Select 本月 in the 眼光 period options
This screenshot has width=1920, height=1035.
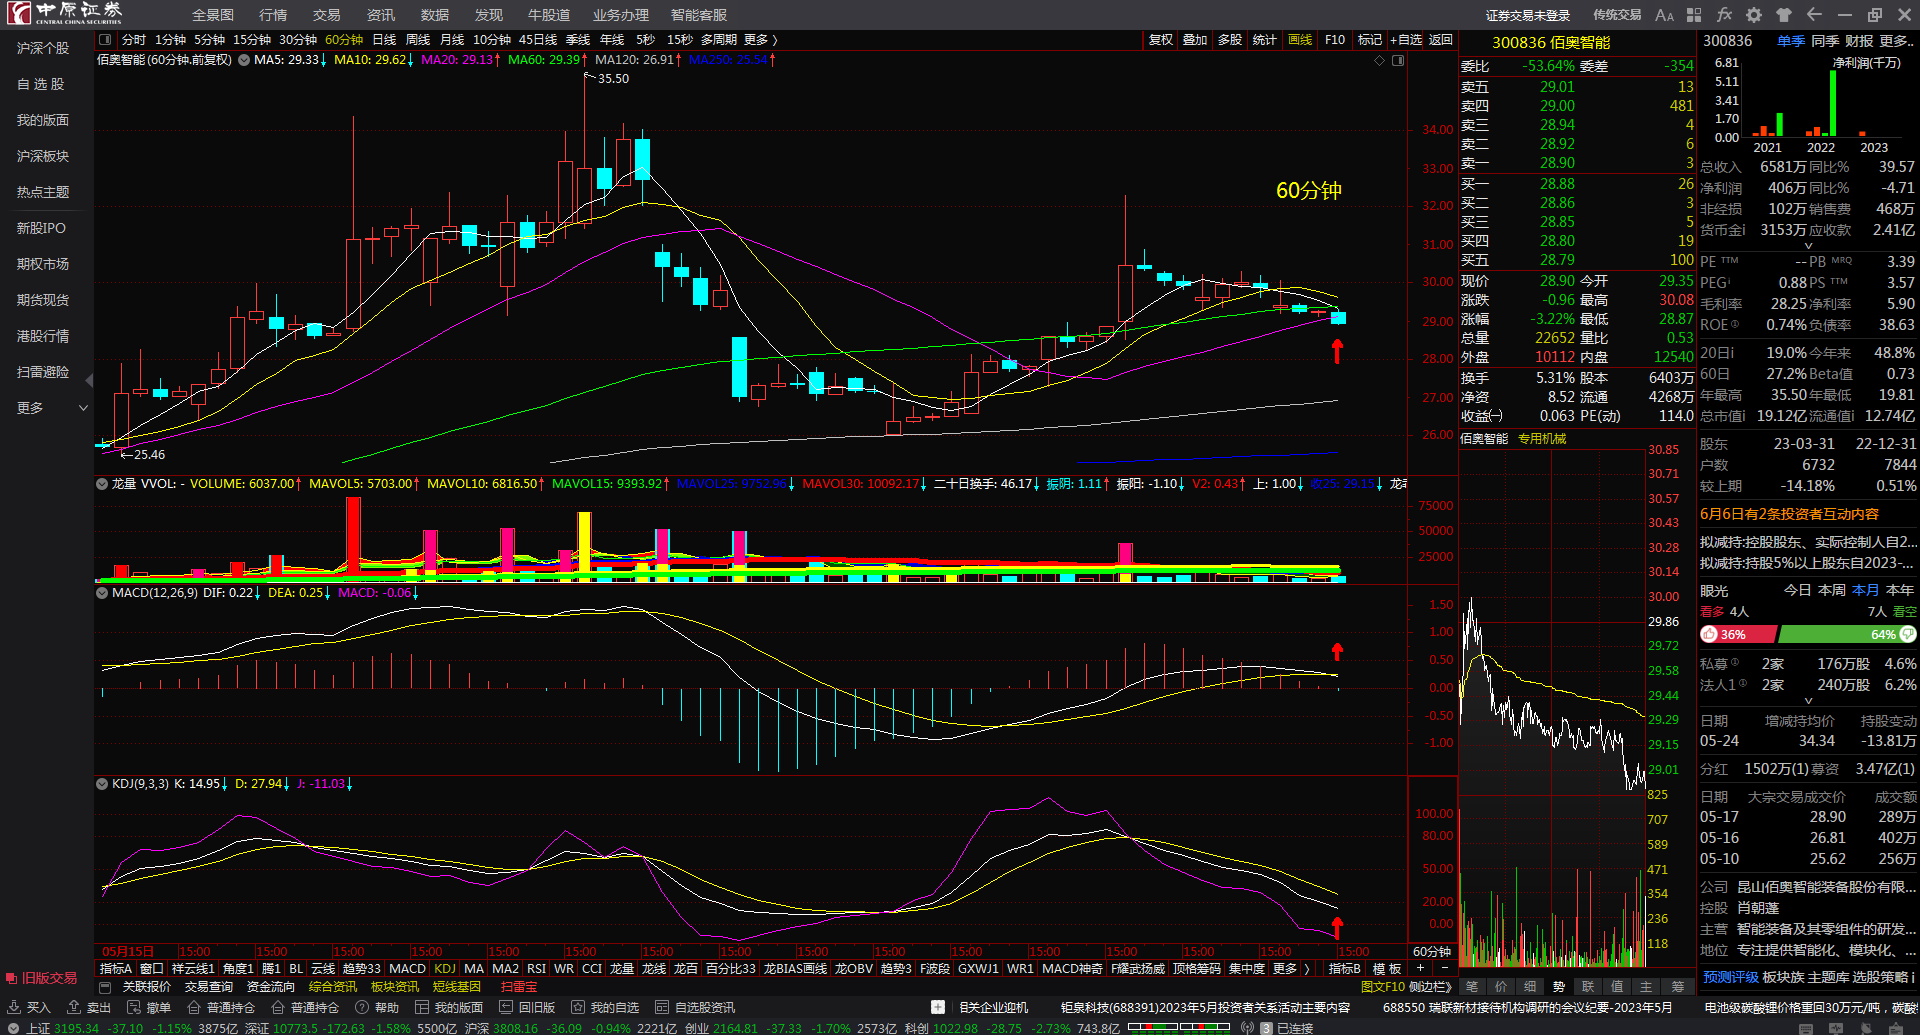1865,590
